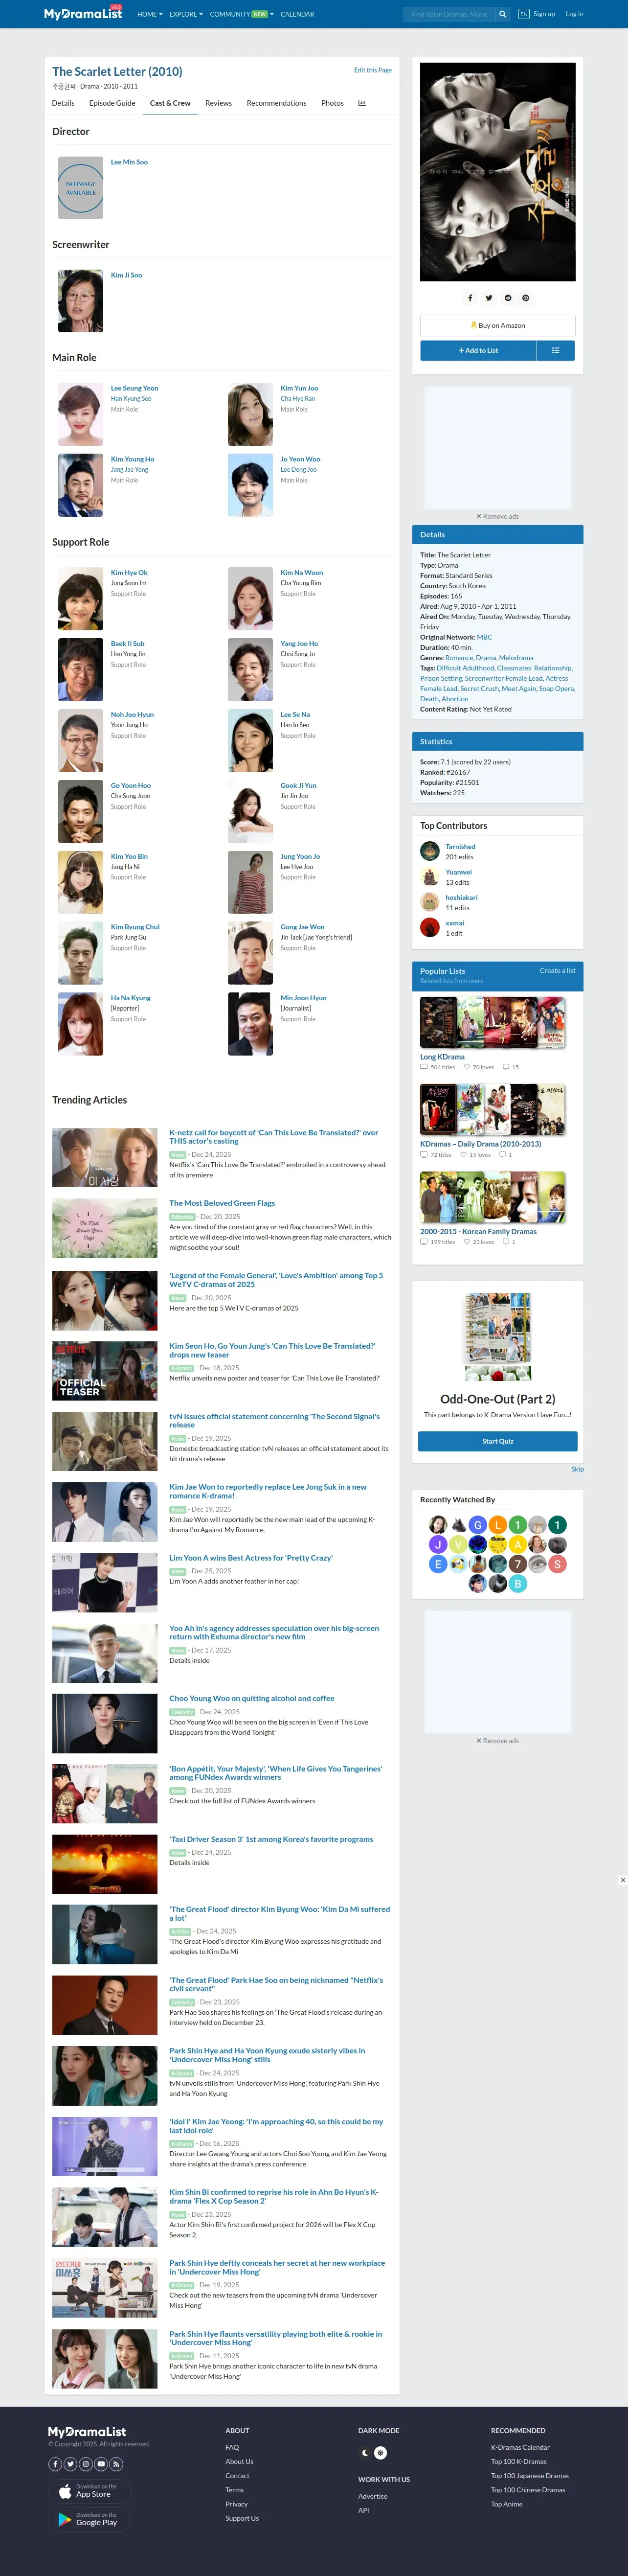Click footer RSS feed icon
Viewport: 628px width, 2576px height.
(116, 2464)
